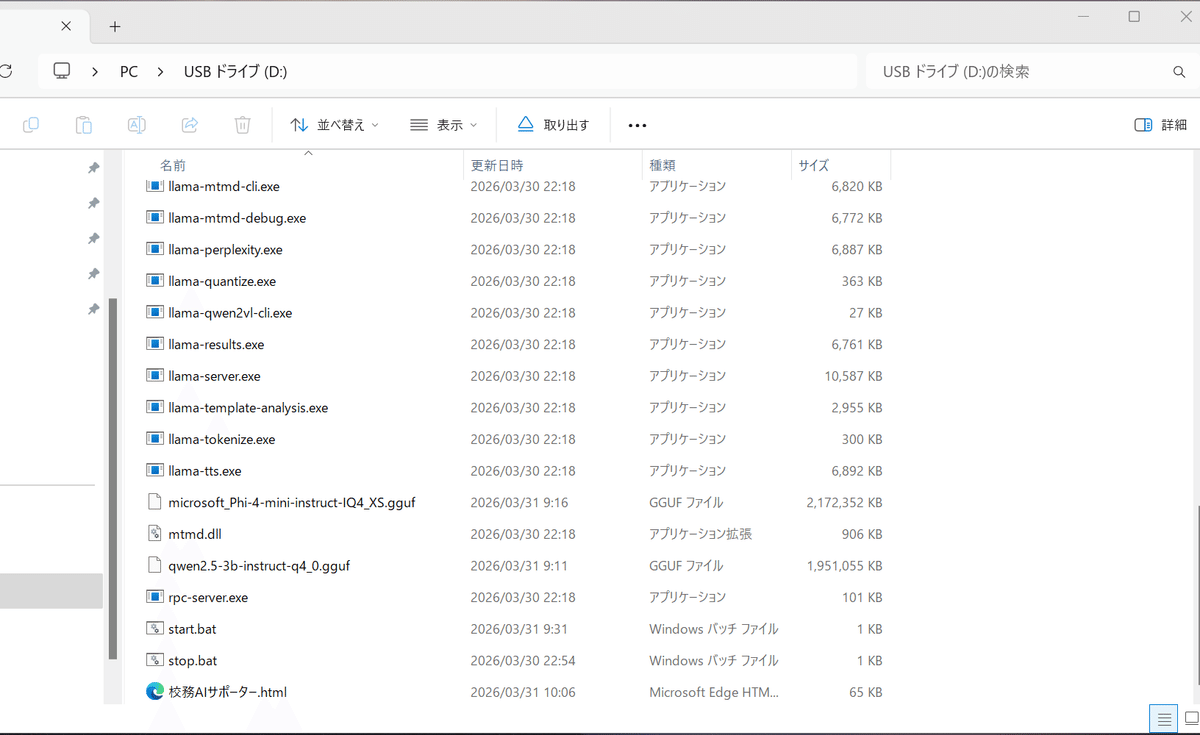Screen dimensions: 1200x735
Task: Select the microsoft_Phi-4-mini-instruct gguf file icon
Action: (154, 502)
